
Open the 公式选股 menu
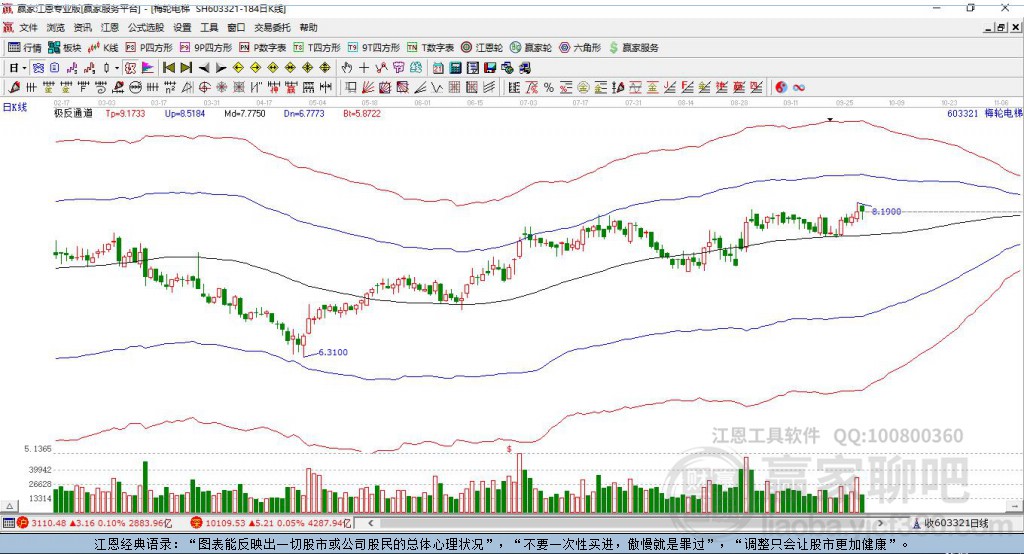pyautogui.click(x=146, y=27)
